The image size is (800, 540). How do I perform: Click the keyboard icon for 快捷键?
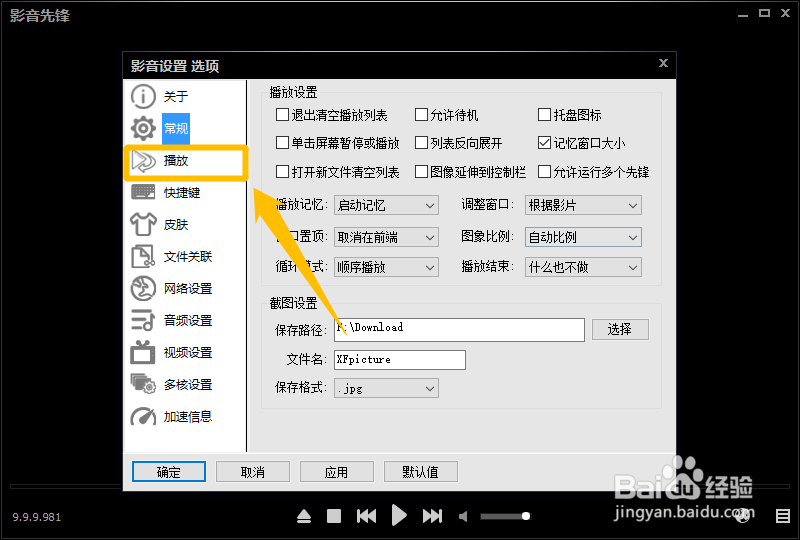143,192
